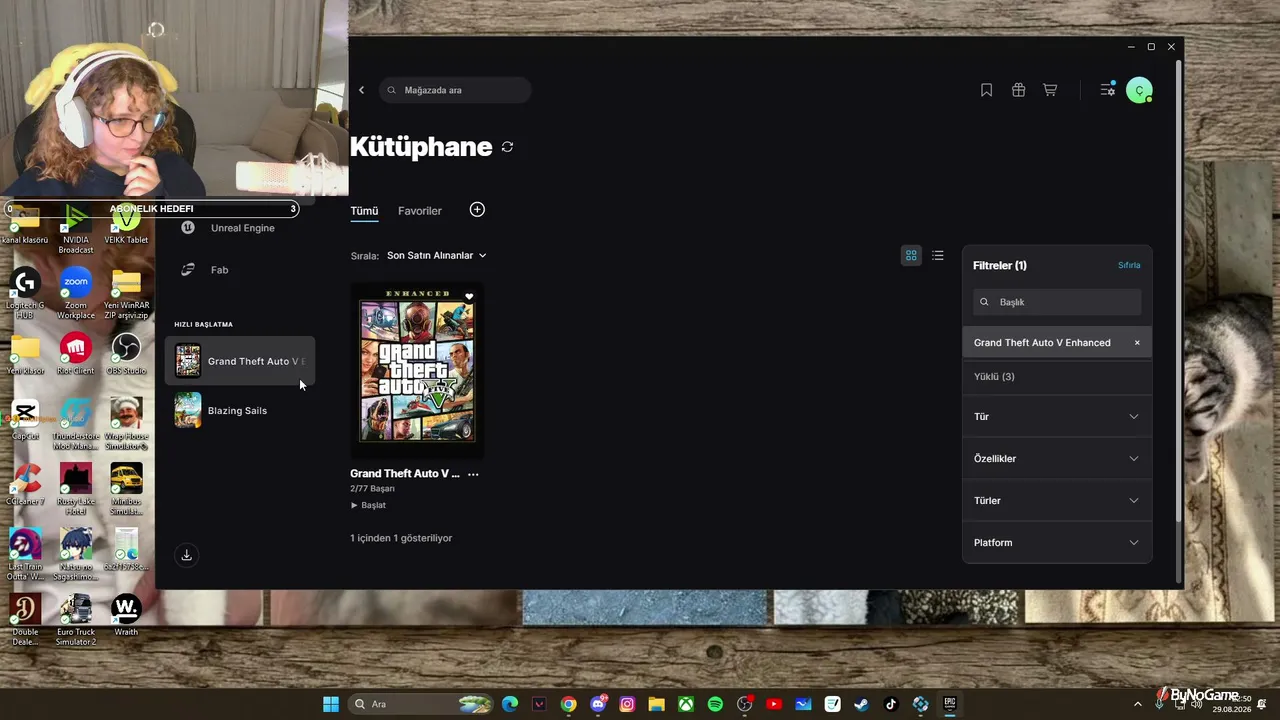Viewport: 1280px width, 720px height.
Task: Click the Başlık filter search field
Action: pyautogui.click(x=1057, y=302)
